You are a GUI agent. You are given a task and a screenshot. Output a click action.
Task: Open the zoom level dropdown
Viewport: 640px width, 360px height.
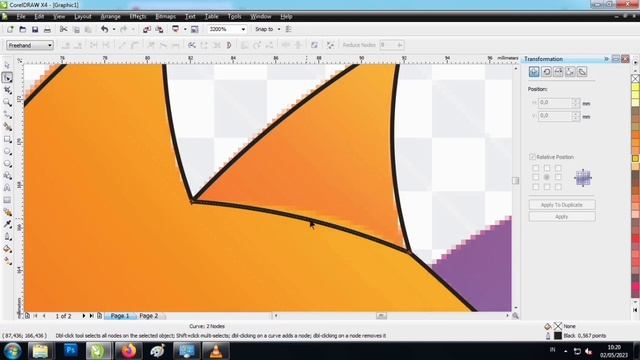click(x=243, y=29)
